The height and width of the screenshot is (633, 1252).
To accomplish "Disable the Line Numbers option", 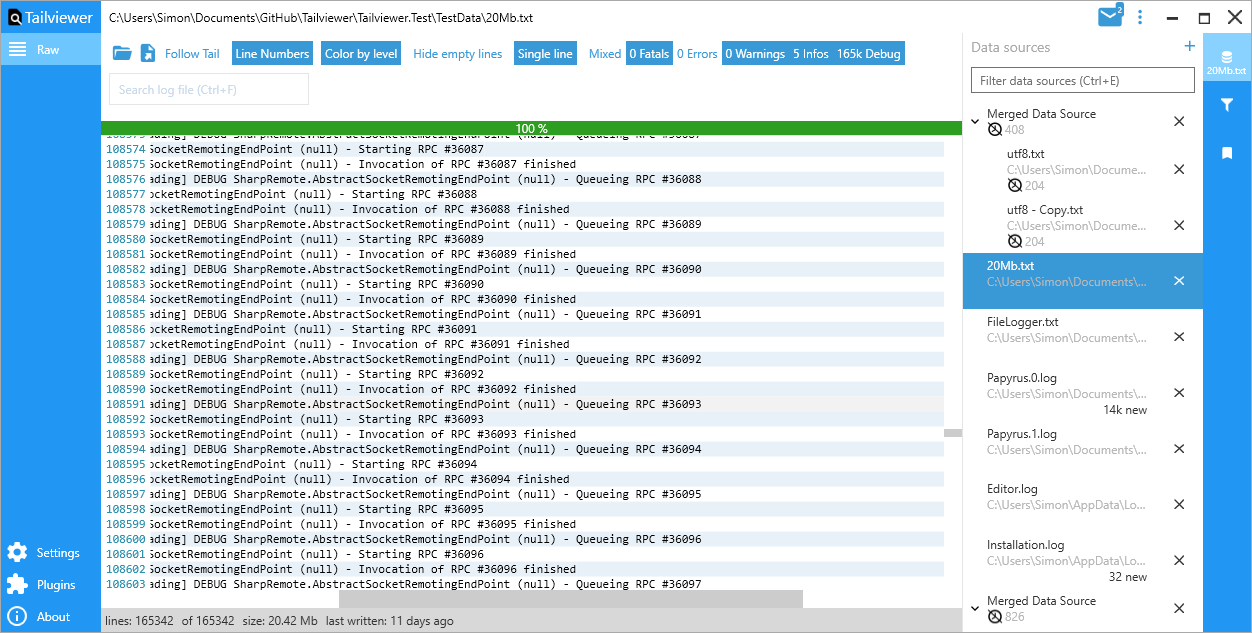I will pos(271,53).
